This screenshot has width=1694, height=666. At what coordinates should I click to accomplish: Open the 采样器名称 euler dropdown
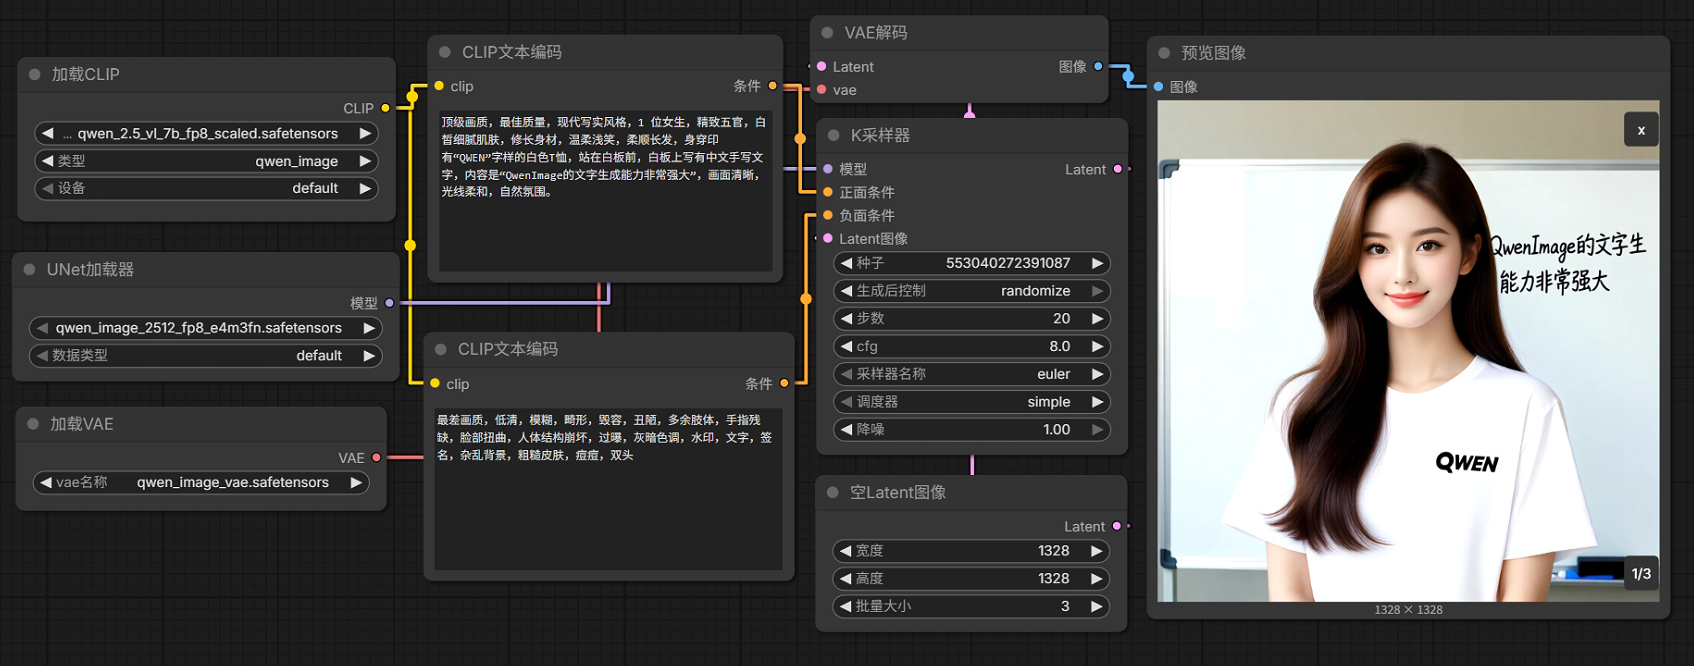[x=971, y=374]
